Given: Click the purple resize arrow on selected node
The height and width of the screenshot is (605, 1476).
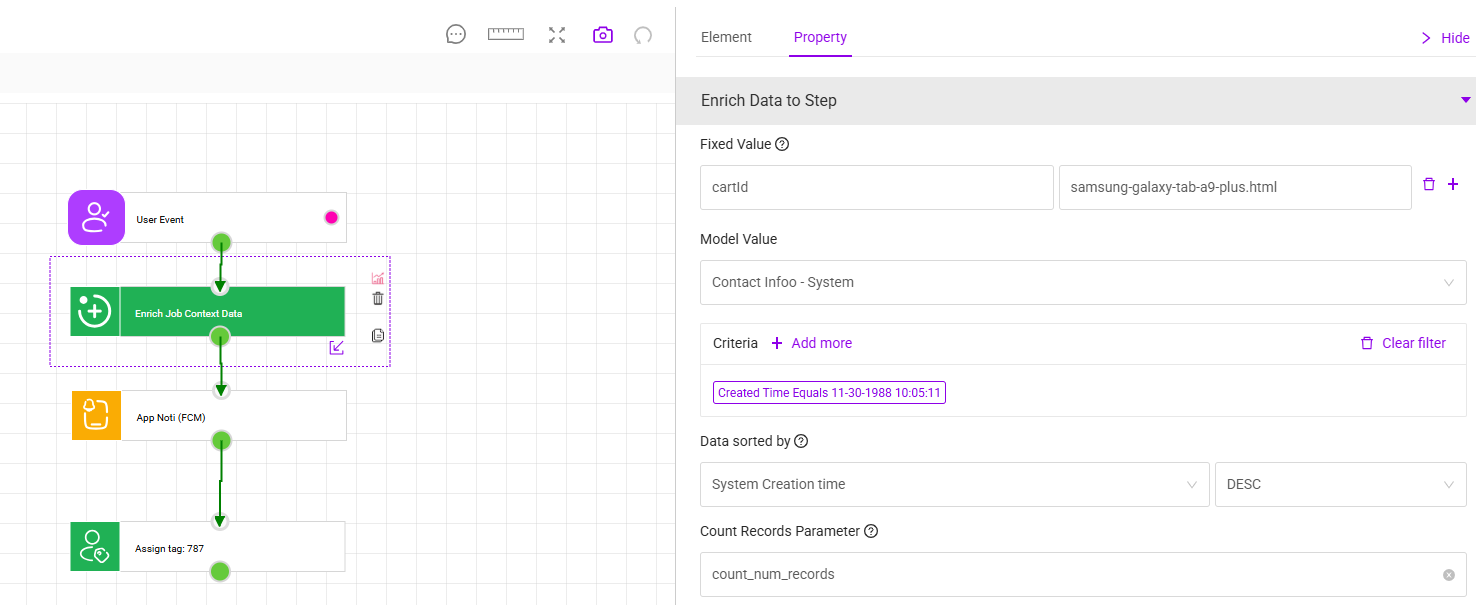Looking at the screenshot, I should point(337,347).
